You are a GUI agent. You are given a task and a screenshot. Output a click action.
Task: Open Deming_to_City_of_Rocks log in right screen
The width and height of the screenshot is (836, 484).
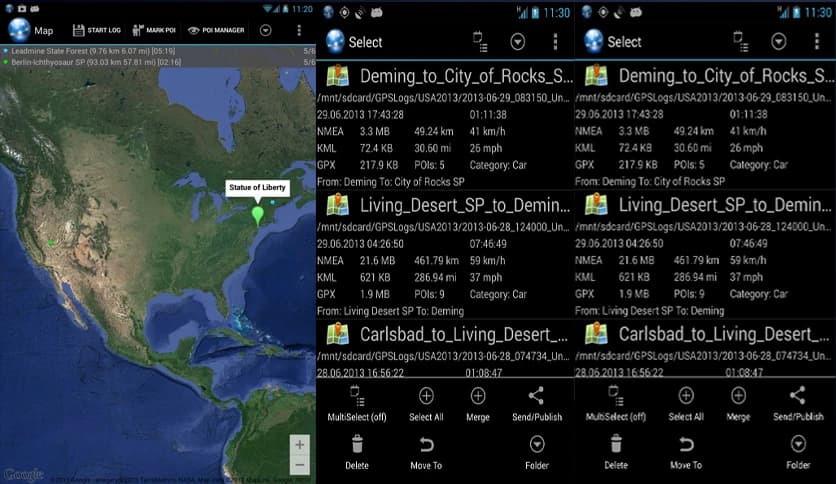(x=705, y=124)
